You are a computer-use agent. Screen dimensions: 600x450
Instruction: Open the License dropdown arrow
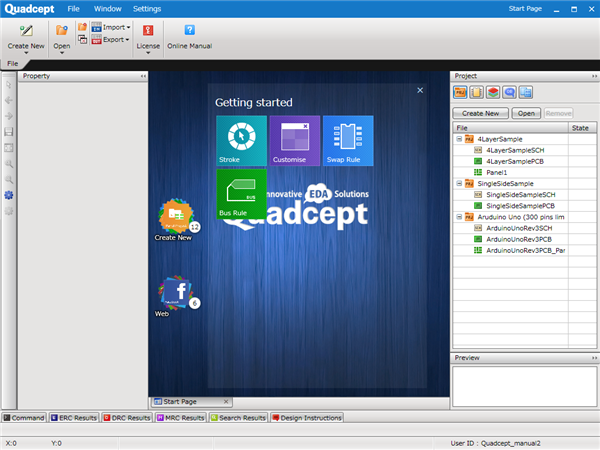pyautogui.click(x=148, y=53)
